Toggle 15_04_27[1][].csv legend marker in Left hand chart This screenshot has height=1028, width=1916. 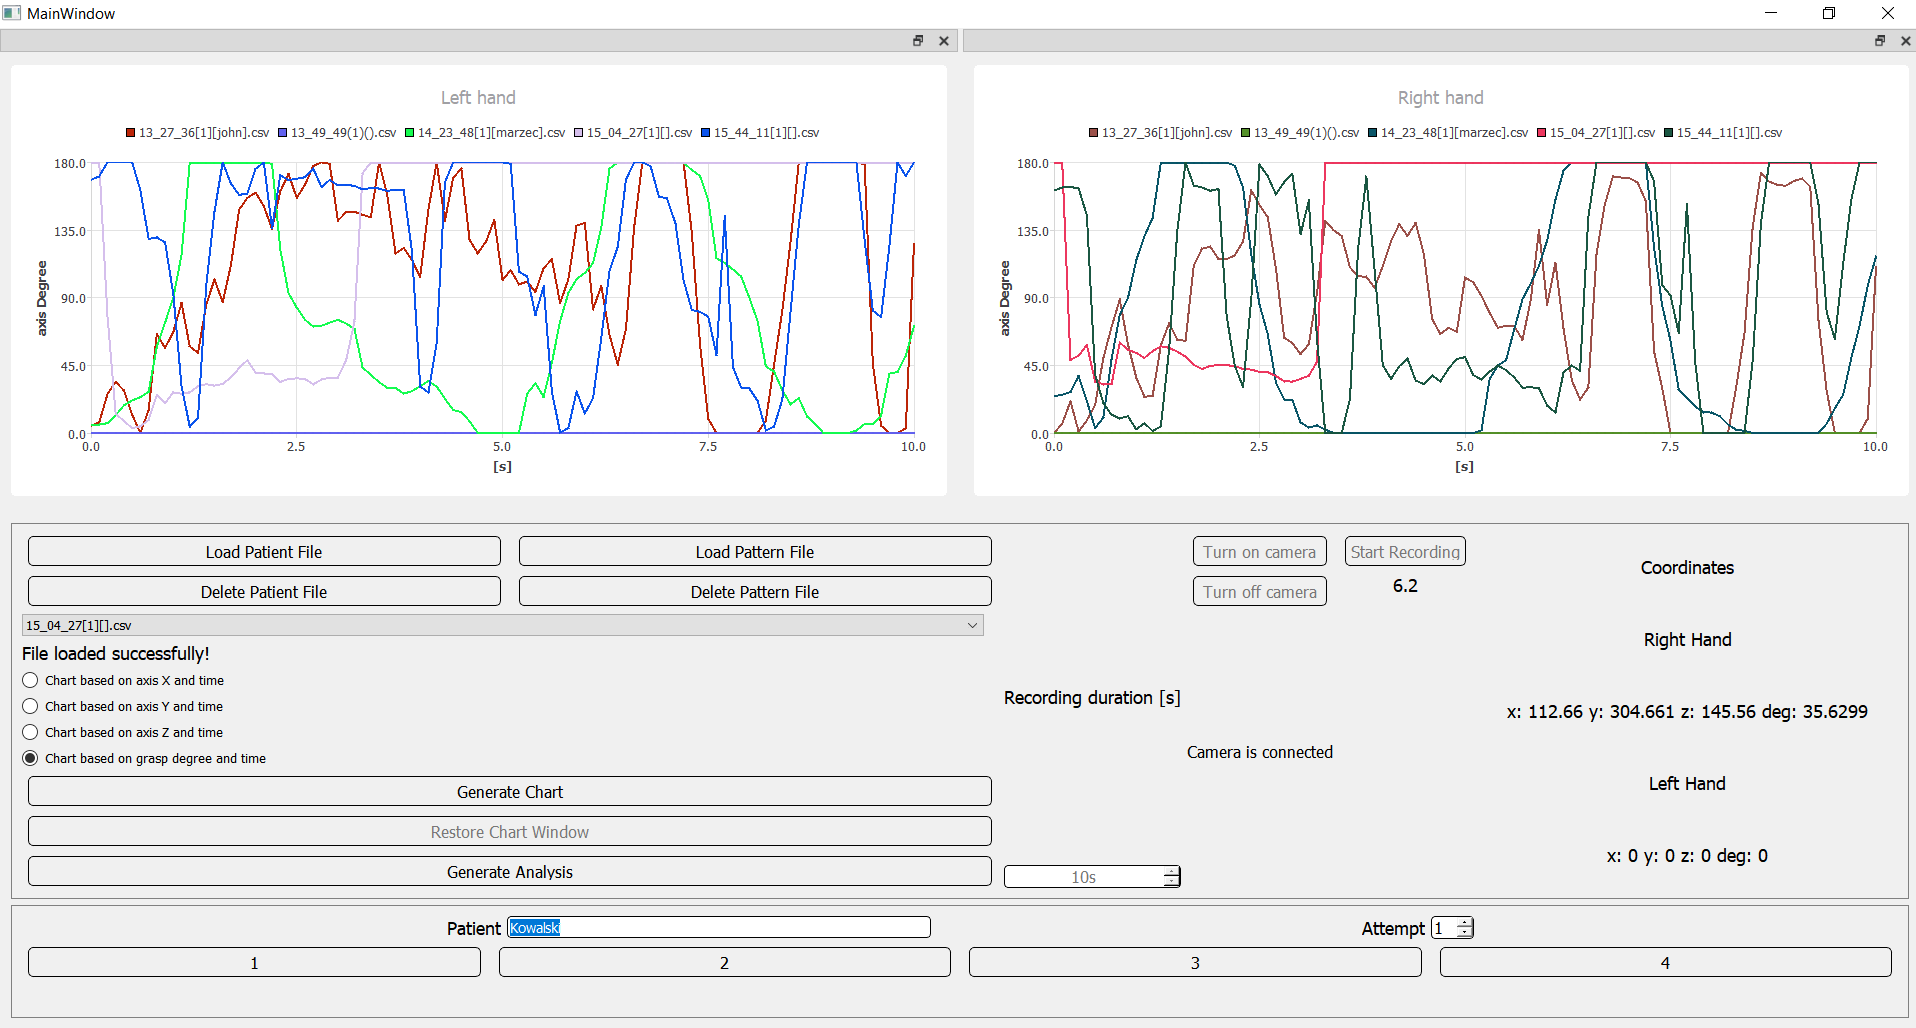point(579,133)
